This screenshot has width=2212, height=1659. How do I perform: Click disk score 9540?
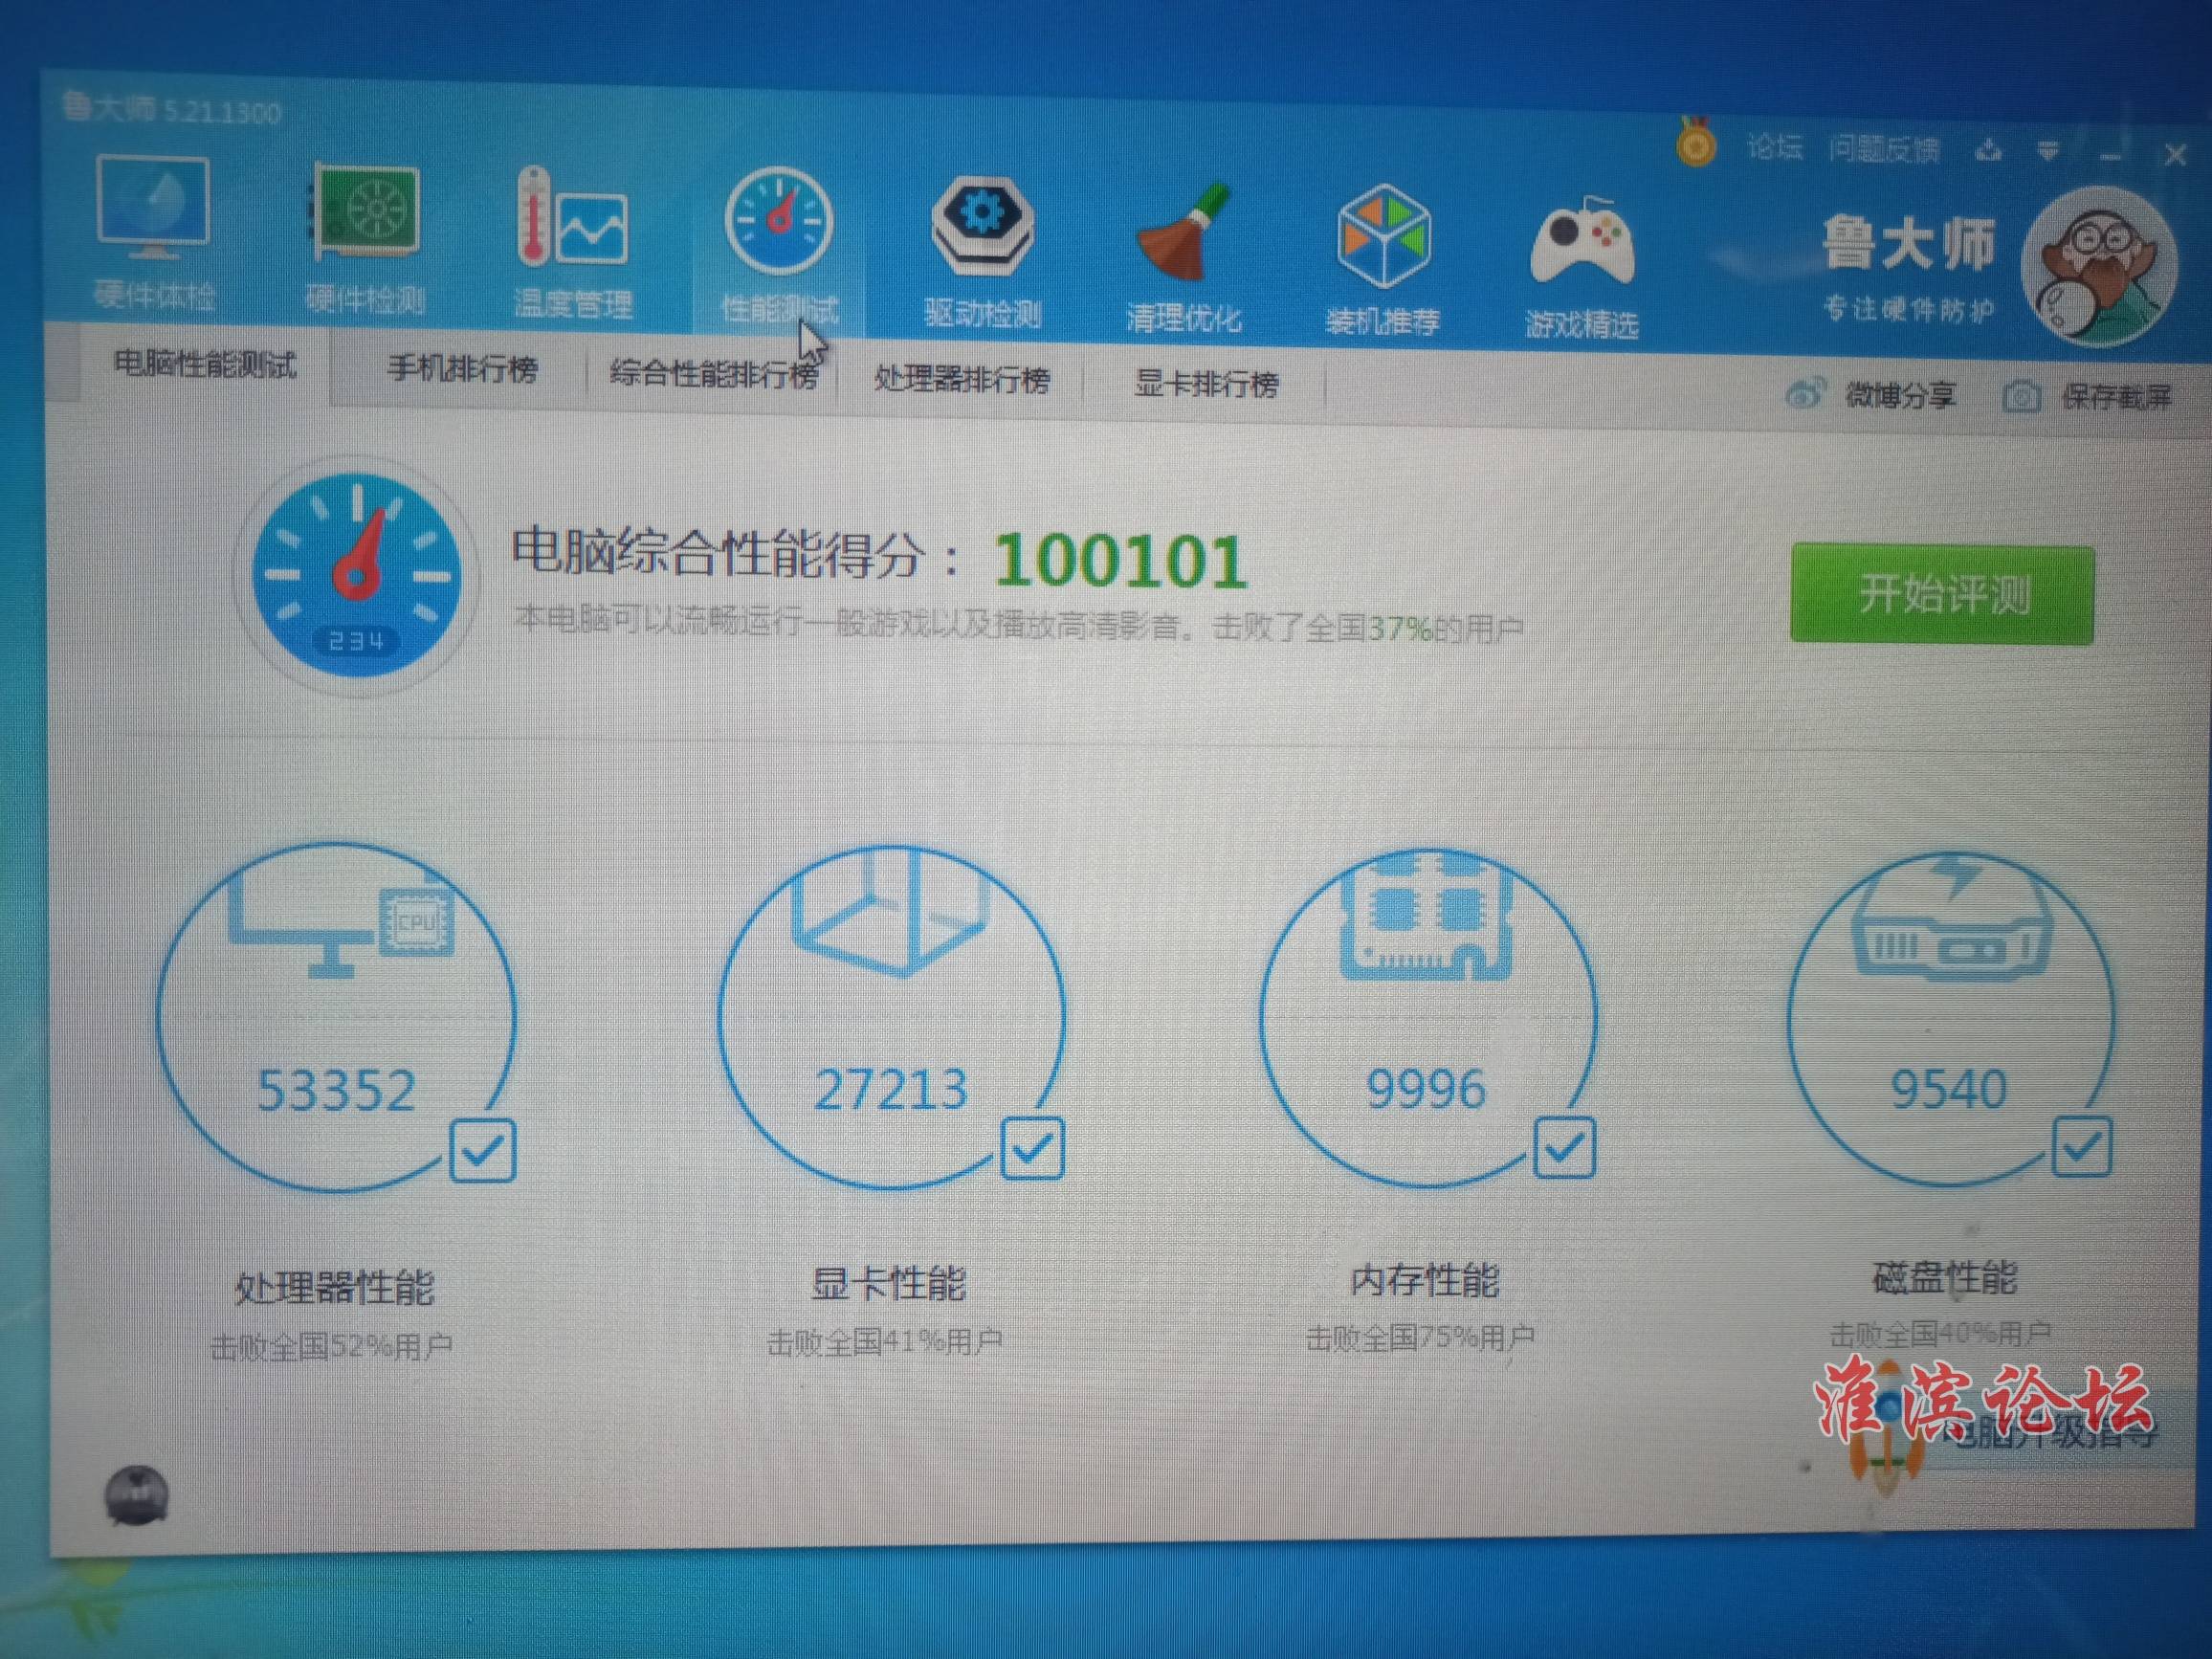tap(1948, 1089)
